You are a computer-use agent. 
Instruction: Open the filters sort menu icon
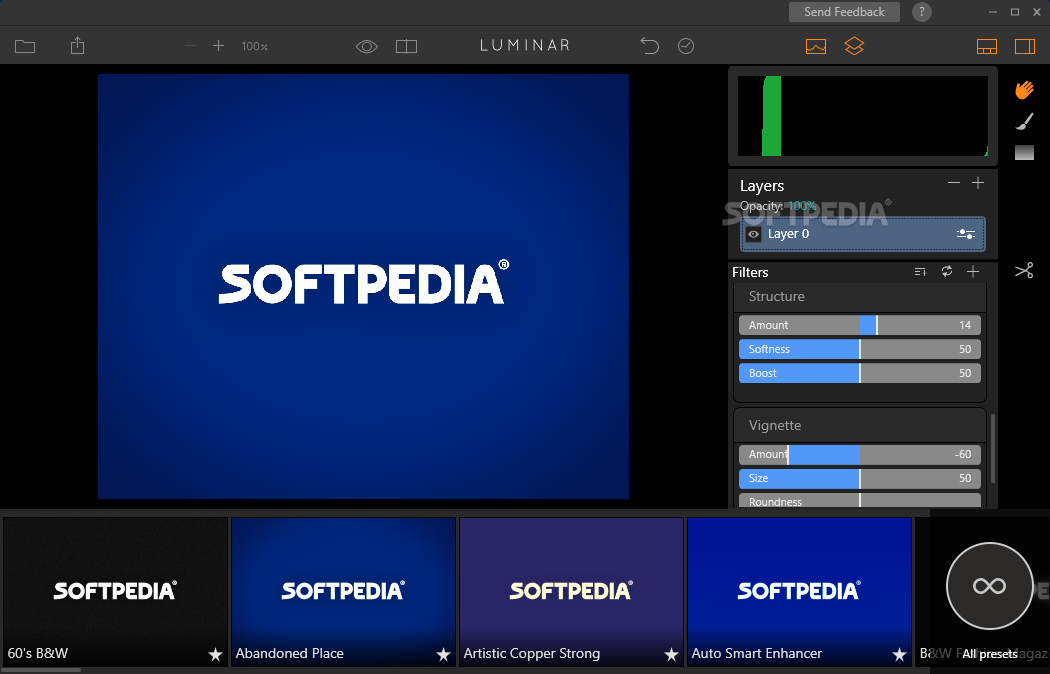tap(920, 272)
